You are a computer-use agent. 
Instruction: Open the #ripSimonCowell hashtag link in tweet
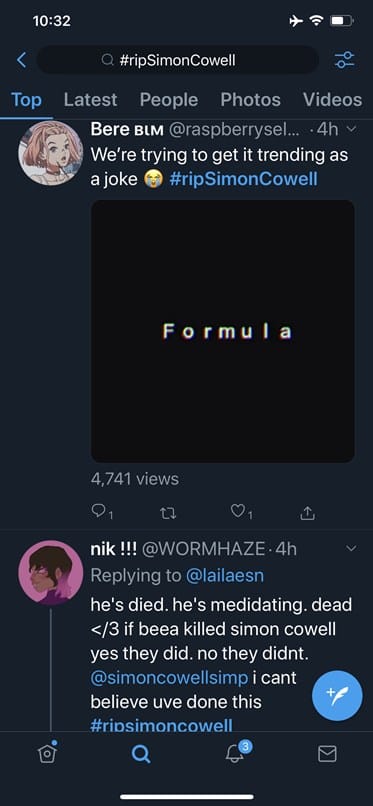243,179
